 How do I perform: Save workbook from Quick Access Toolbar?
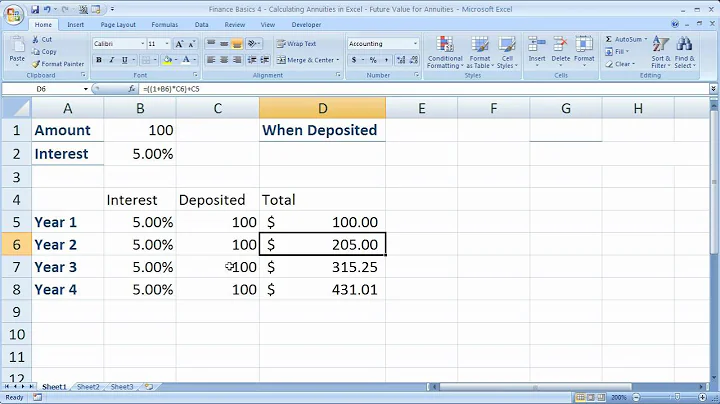point(35,9)
